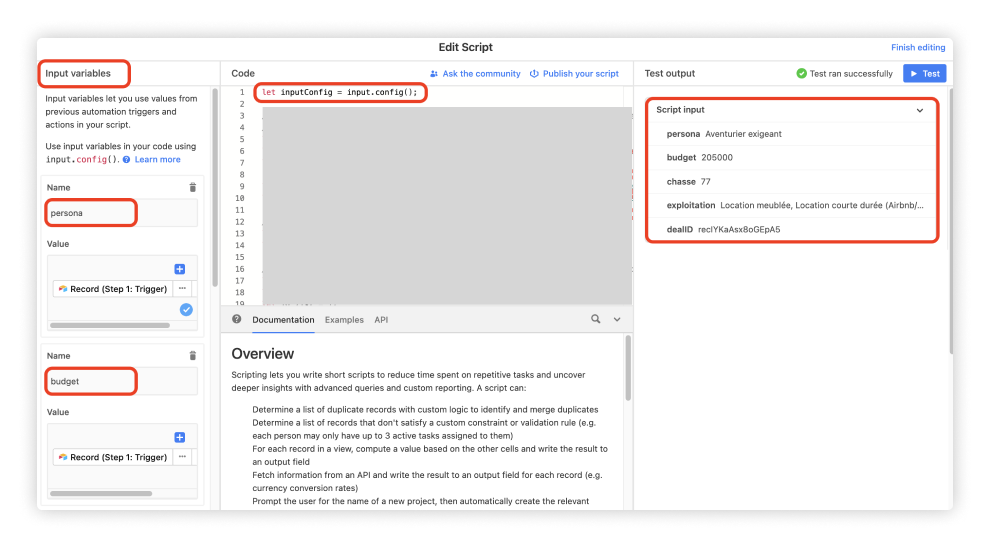Edit the persona name field
The height and width of the screenshot is (547, 990).
[x=121, y=213]
